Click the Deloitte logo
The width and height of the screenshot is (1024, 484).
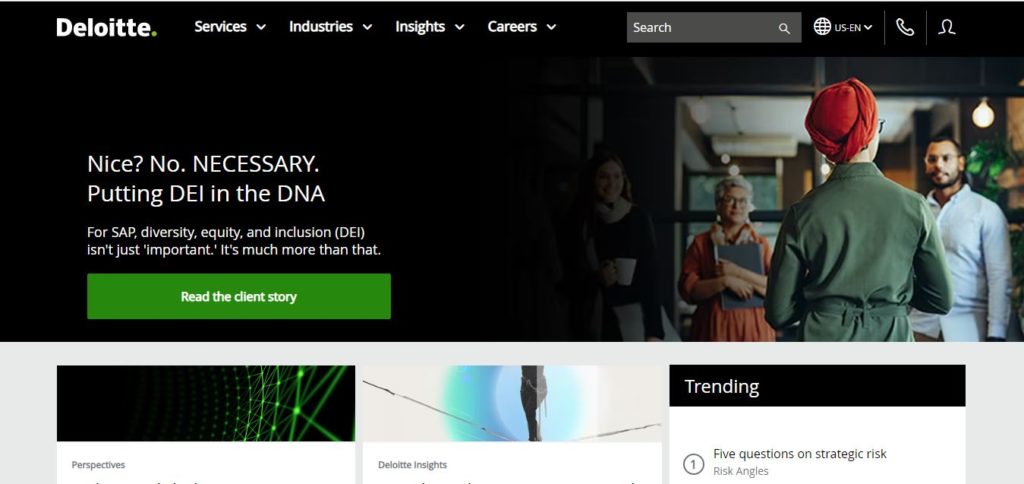coord(106,27)
